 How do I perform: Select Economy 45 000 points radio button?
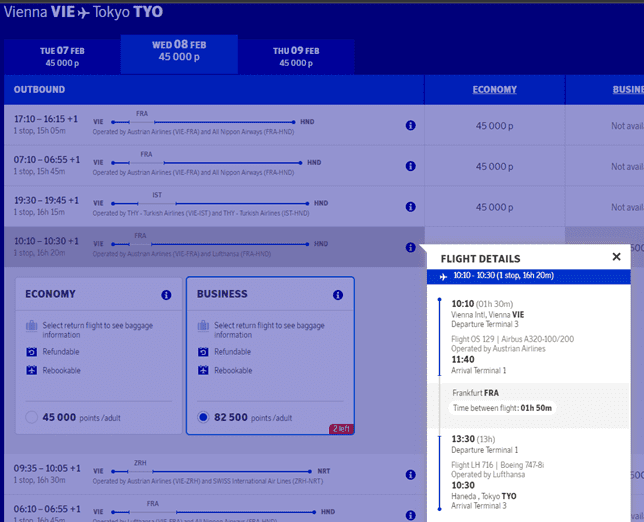[x=32, y=417]
